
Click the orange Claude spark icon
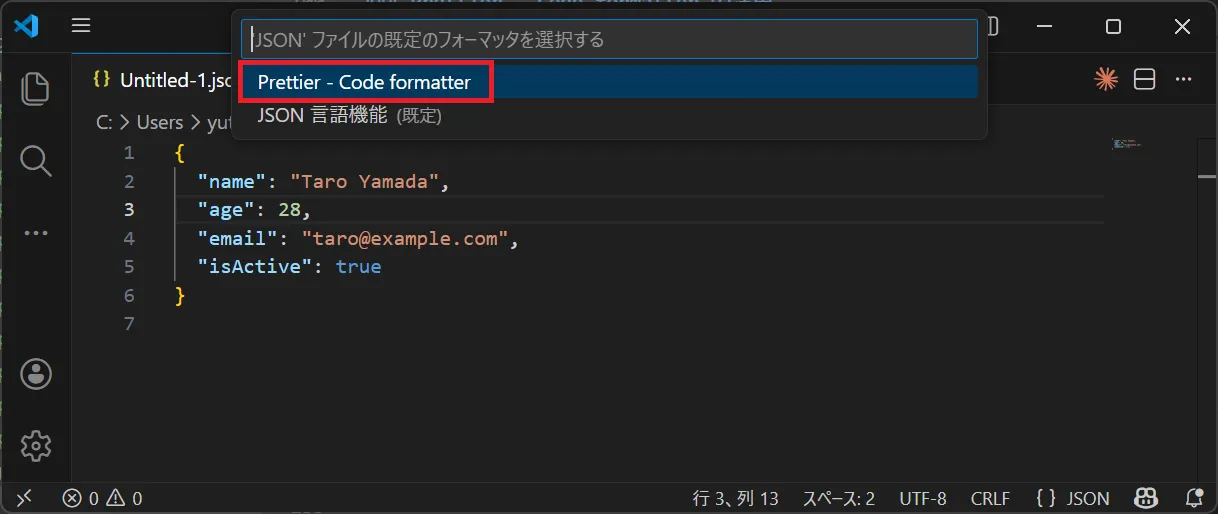point(1105,80)
